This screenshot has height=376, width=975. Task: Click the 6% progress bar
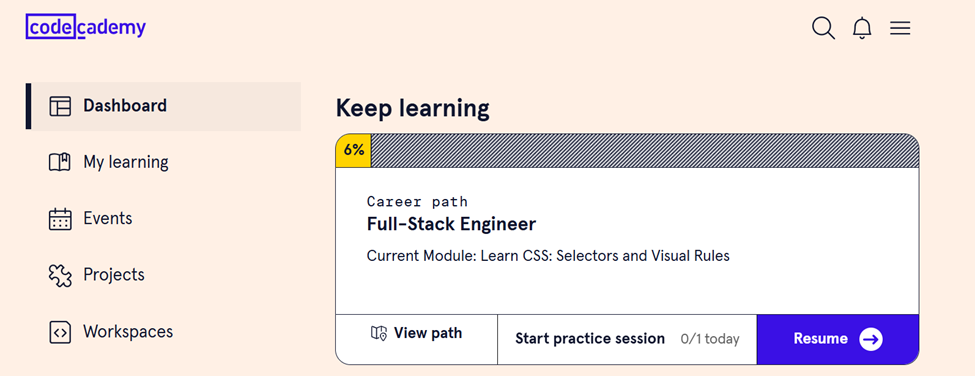click(x=627, y=150)
